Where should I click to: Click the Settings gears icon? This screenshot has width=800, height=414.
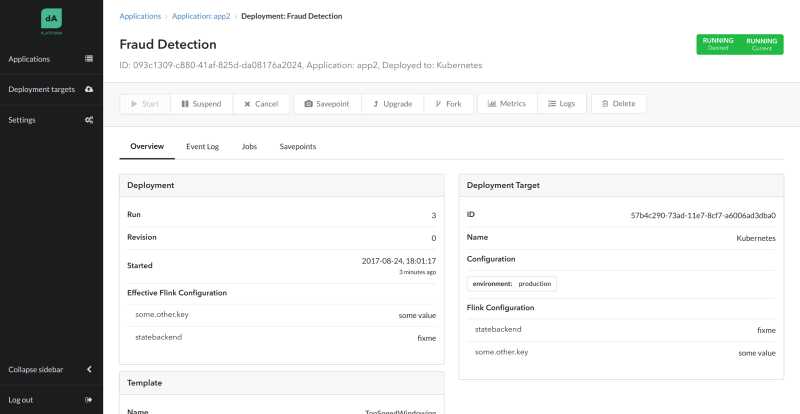(x=89, y=120)
